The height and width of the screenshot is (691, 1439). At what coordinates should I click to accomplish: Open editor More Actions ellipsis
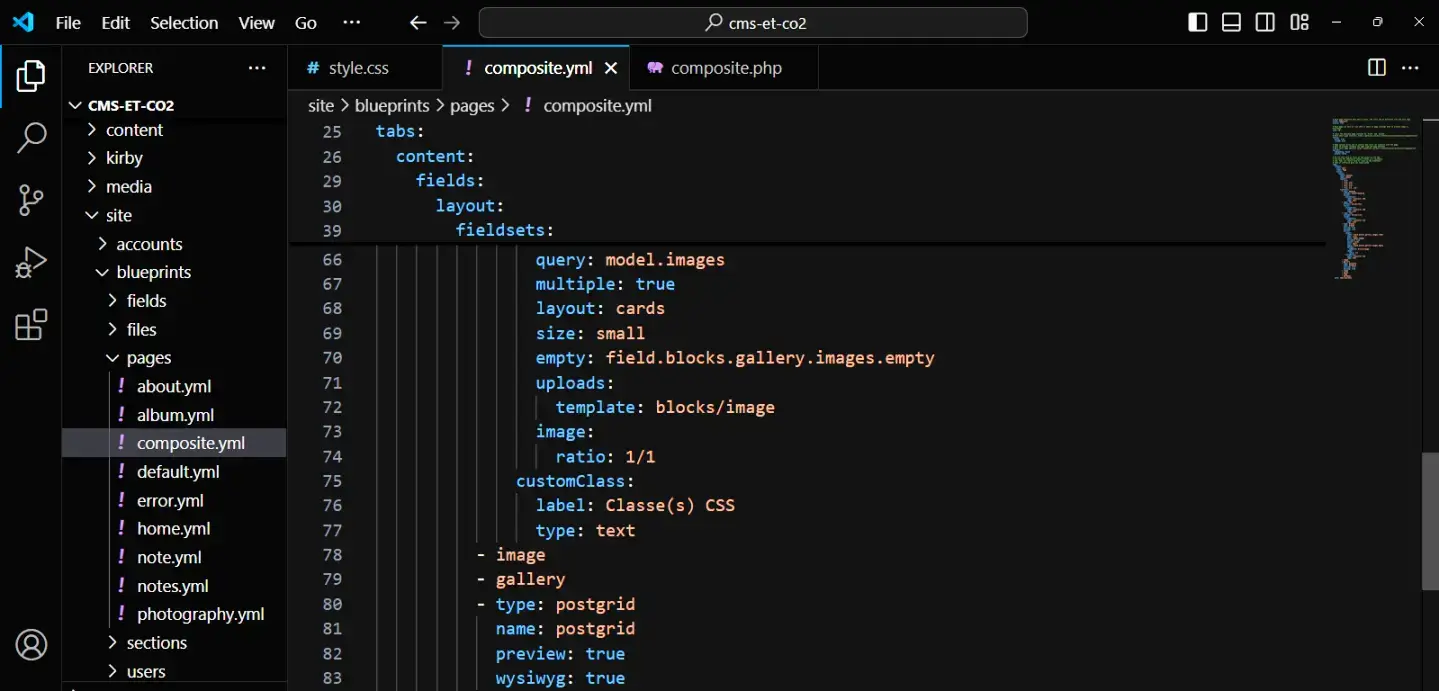coord(1411,68)
